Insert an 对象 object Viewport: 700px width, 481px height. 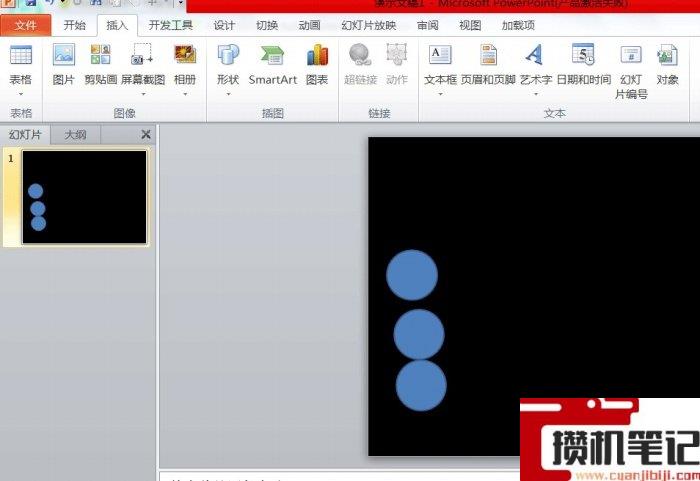[x=667, y=64]
